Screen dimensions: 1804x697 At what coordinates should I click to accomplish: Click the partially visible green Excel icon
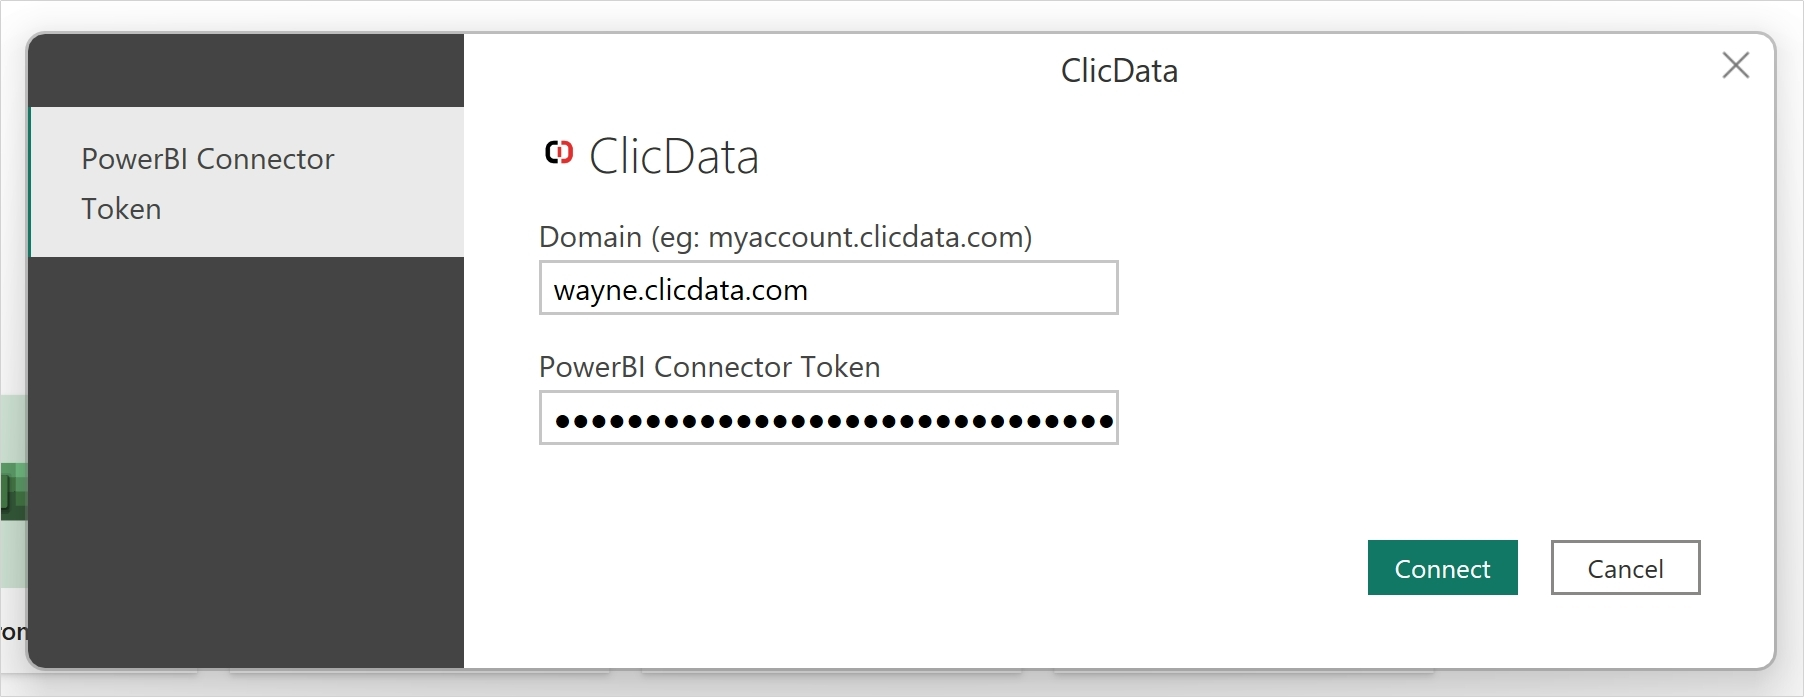click(12, 491)
